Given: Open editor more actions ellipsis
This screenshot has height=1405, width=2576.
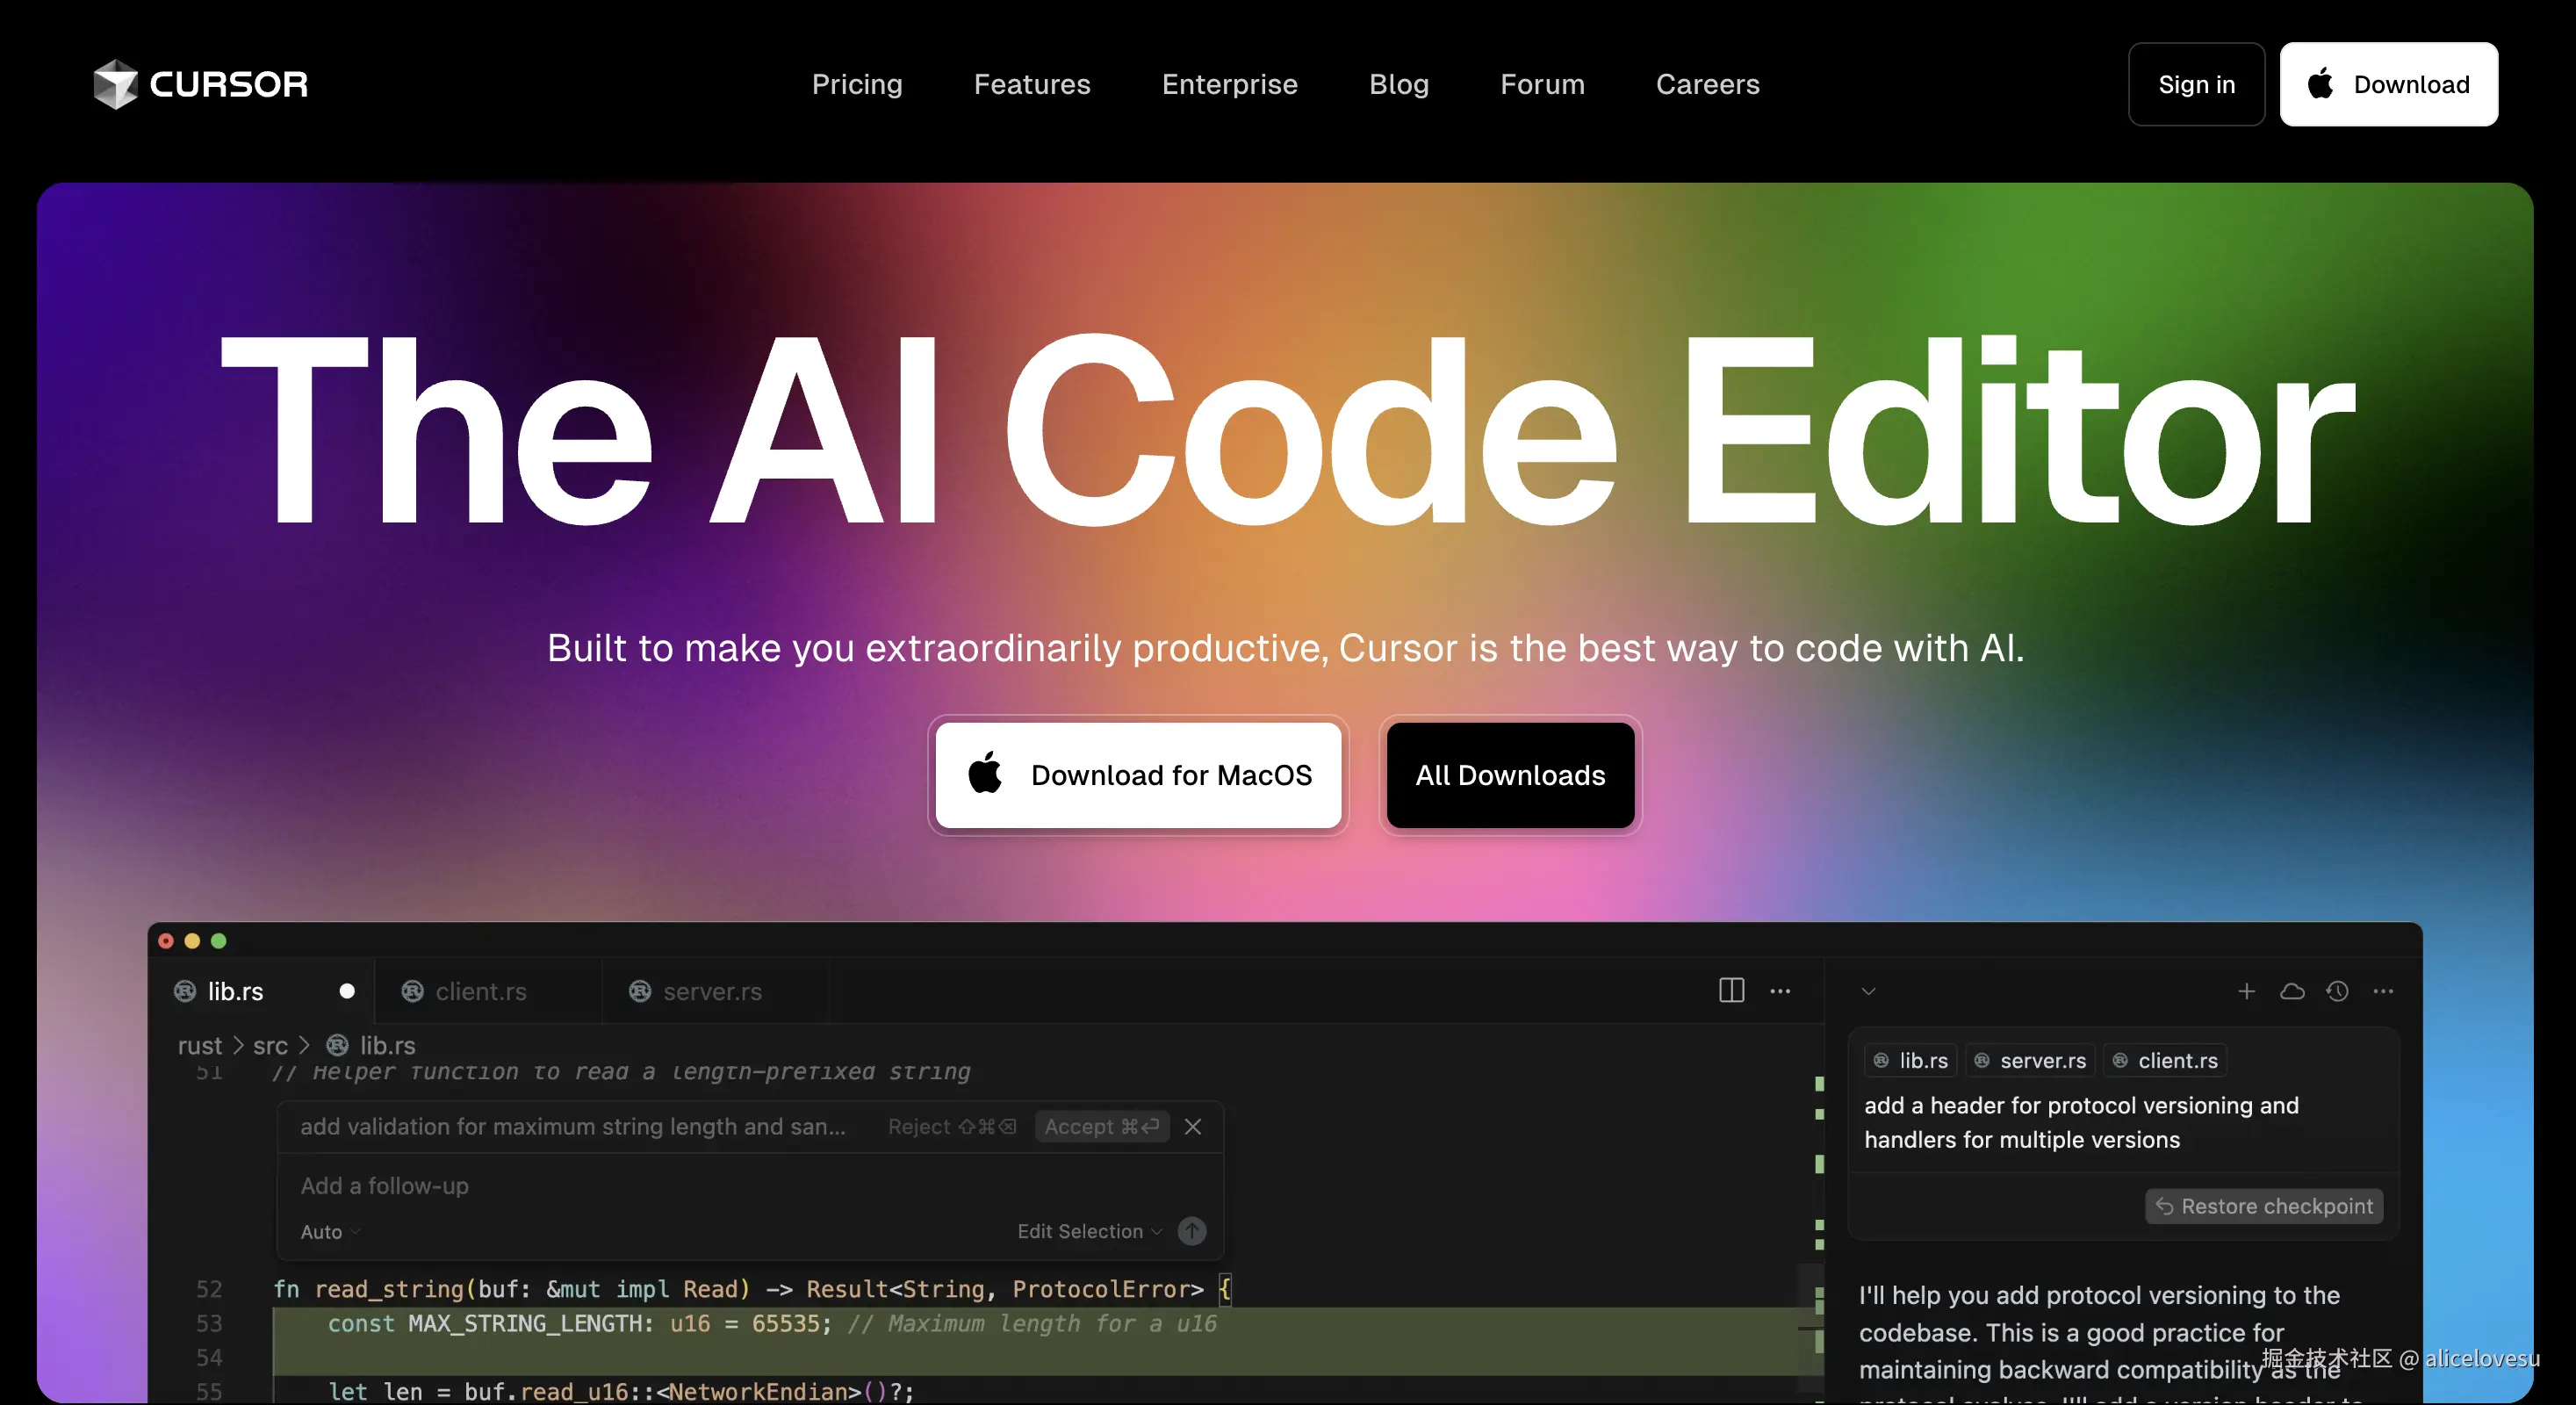Looking at the screenshot, I should (1780, 990).
